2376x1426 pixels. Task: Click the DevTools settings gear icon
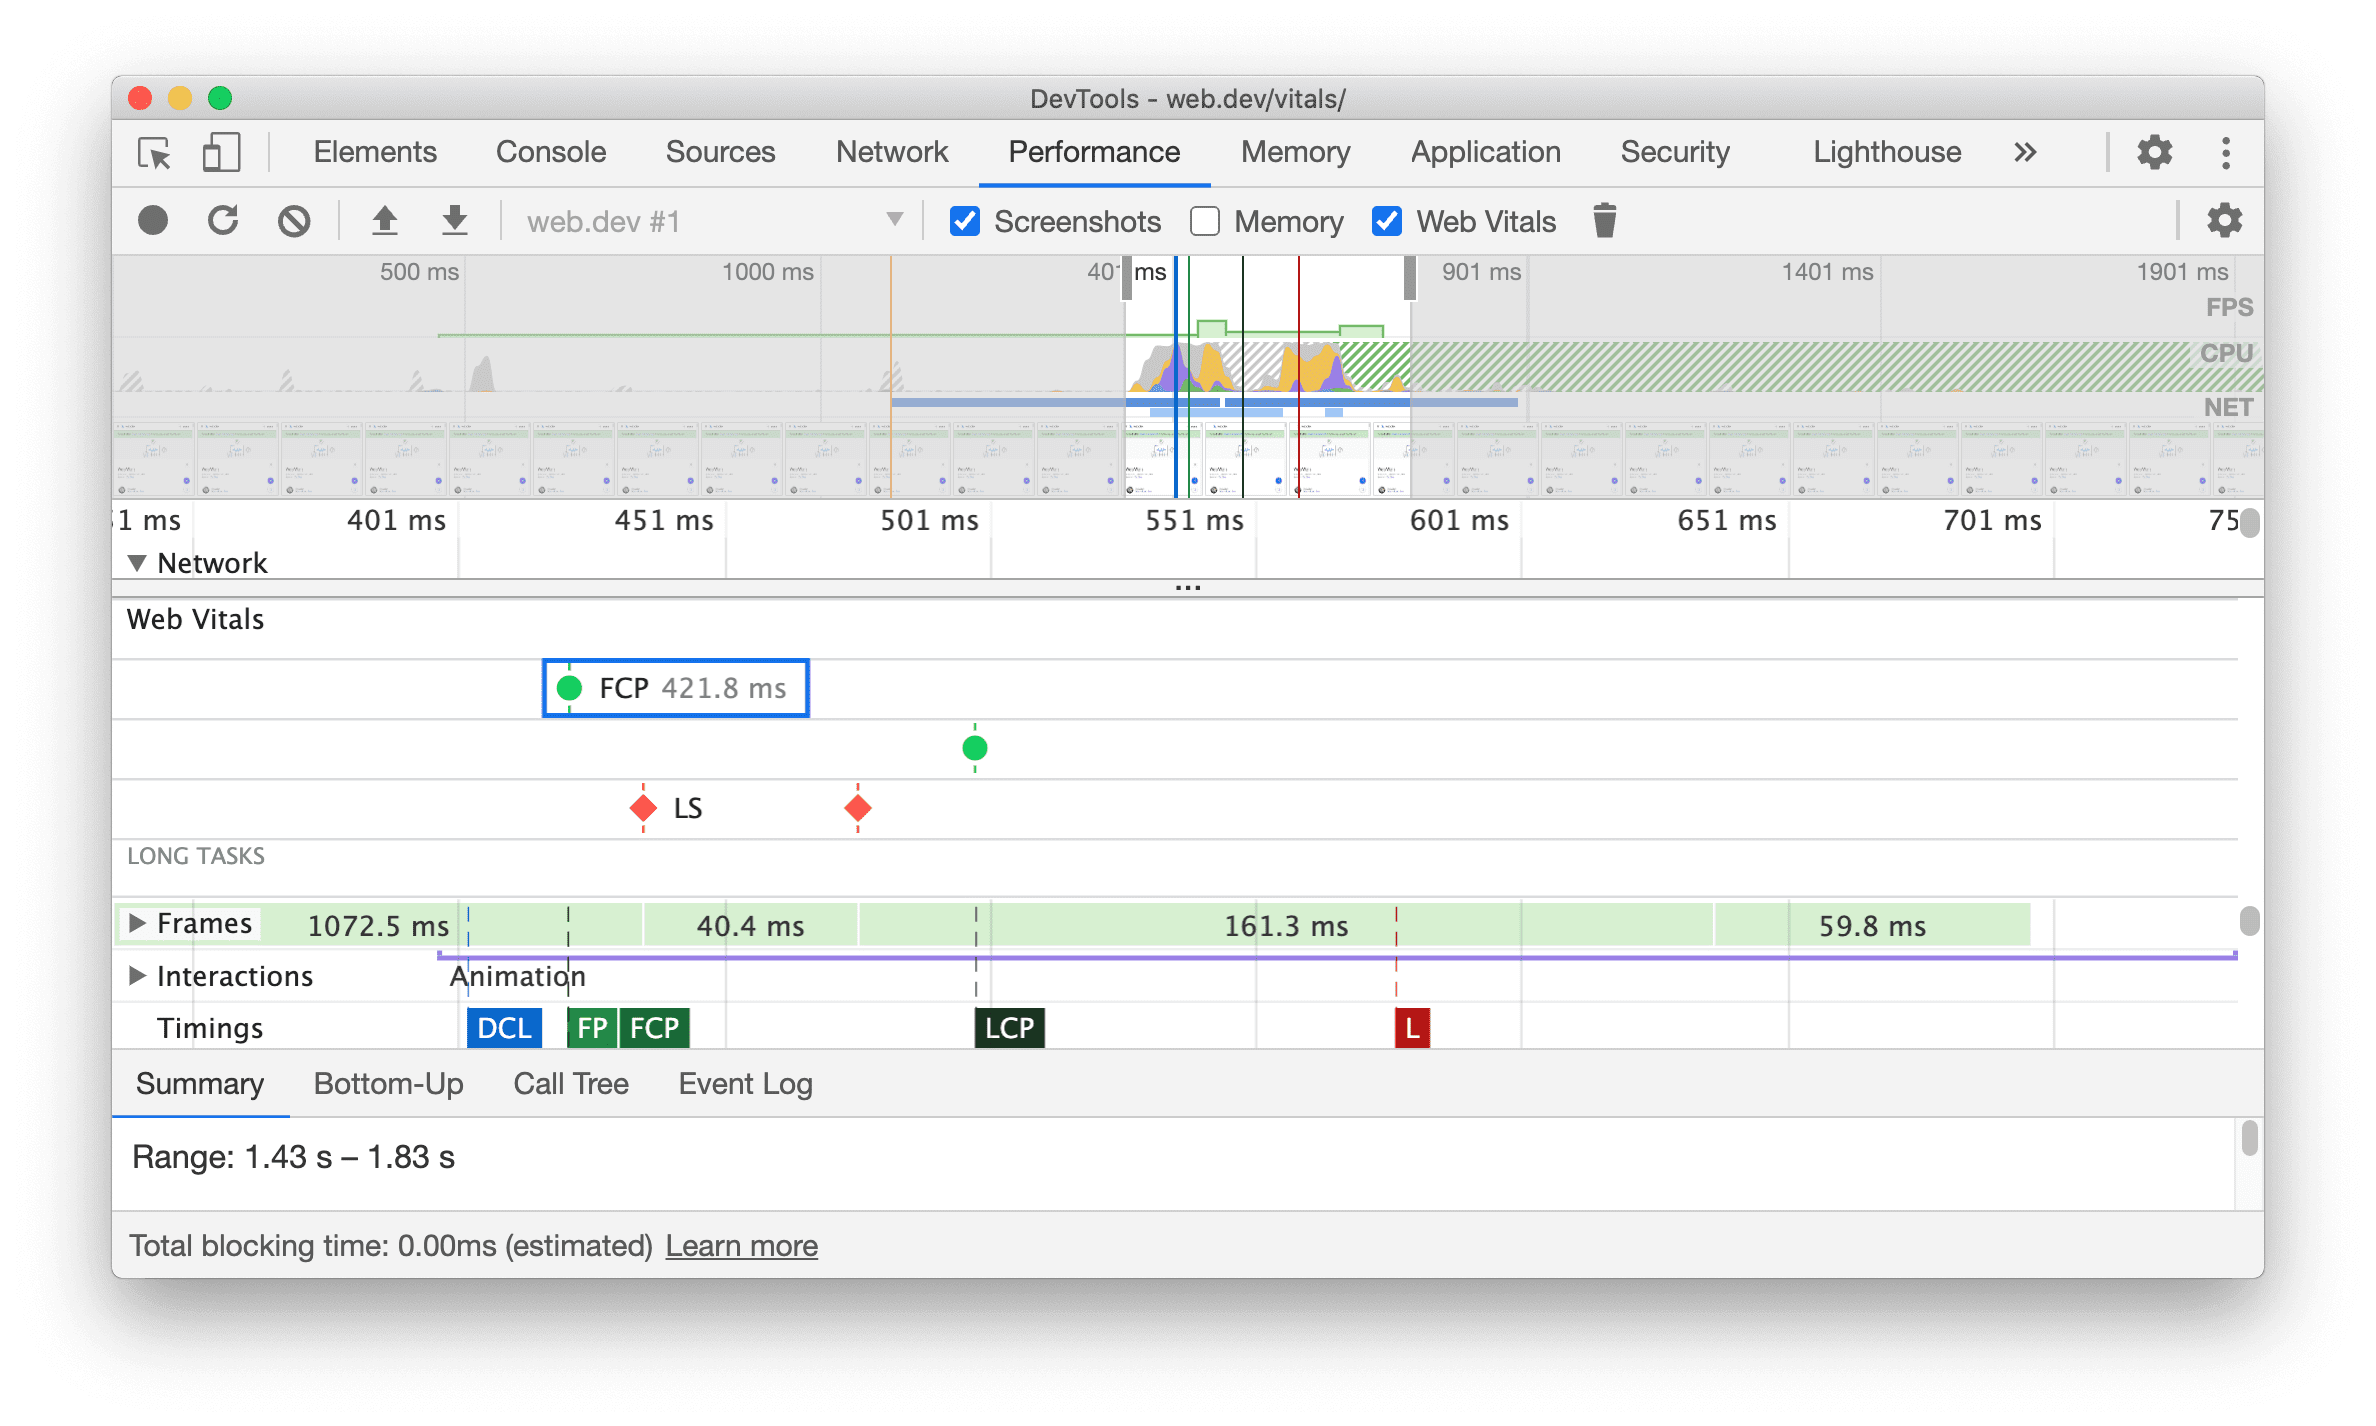coord(2154,151)
